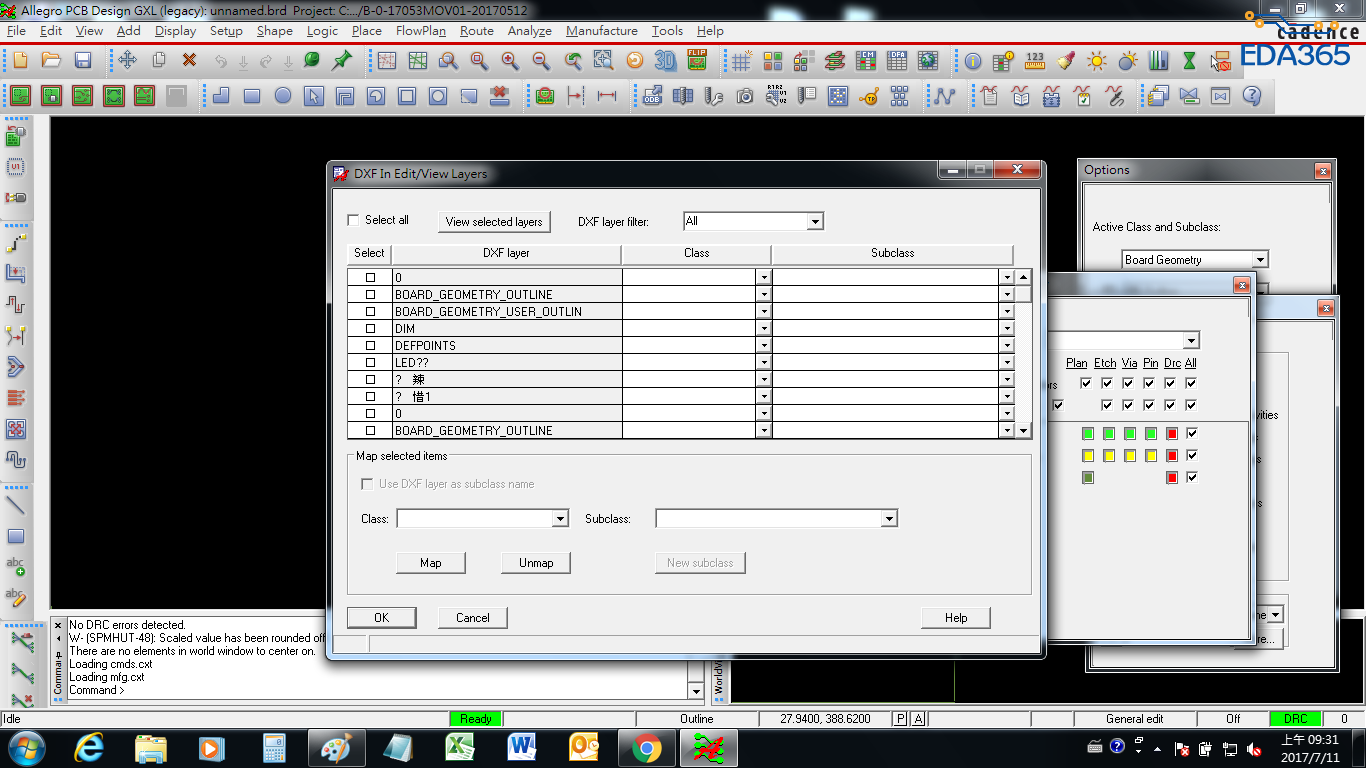Click the olive green color swatch

point(1088,478)
